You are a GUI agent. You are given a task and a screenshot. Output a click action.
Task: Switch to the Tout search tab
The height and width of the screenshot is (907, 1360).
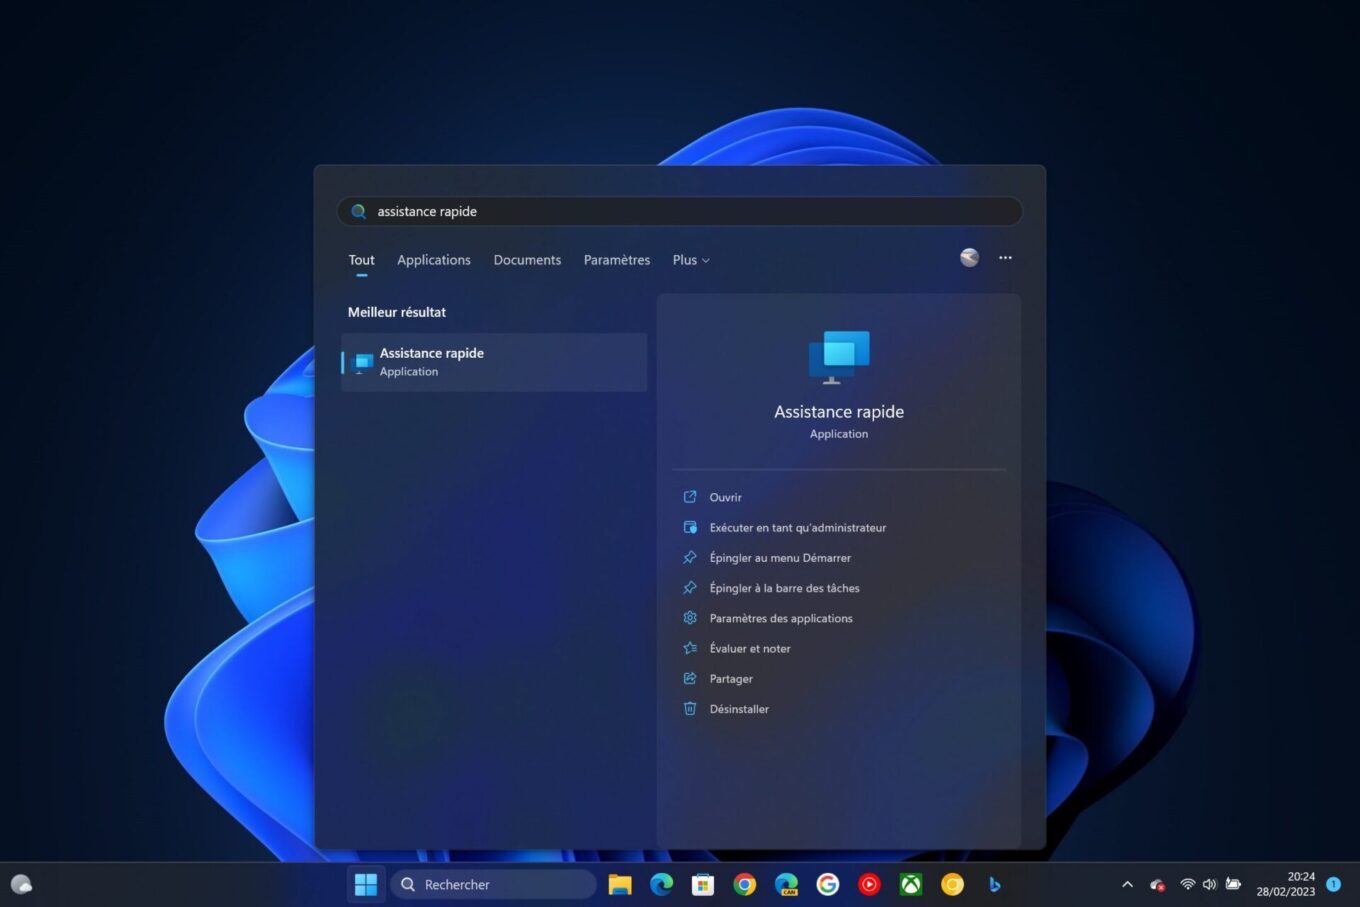click(361, 260)
